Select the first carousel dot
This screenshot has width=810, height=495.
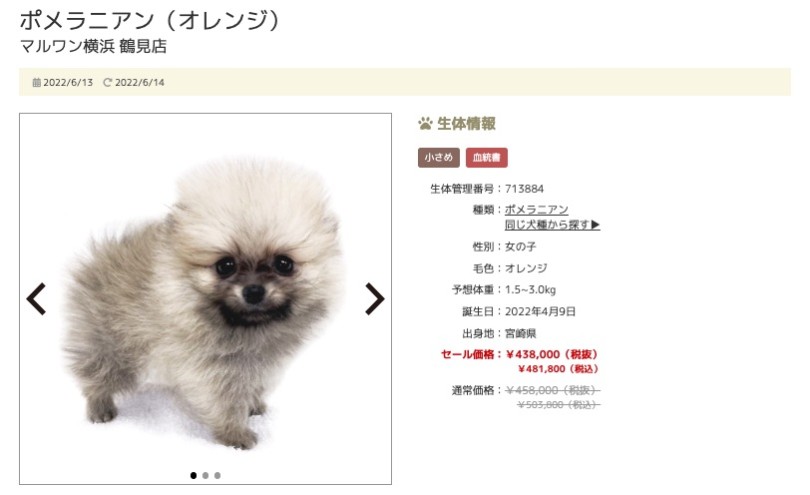point(193,475)
